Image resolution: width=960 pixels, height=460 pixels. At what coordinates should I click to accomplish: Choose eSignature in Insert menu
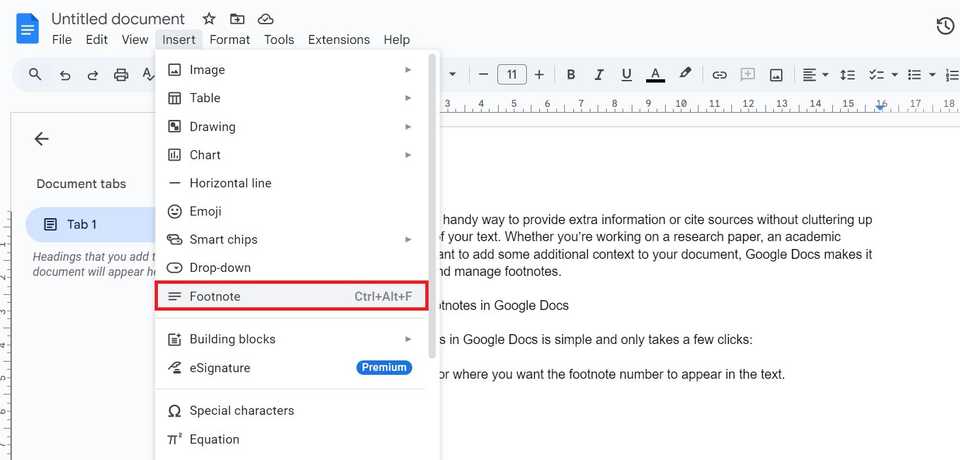point(291,368)
